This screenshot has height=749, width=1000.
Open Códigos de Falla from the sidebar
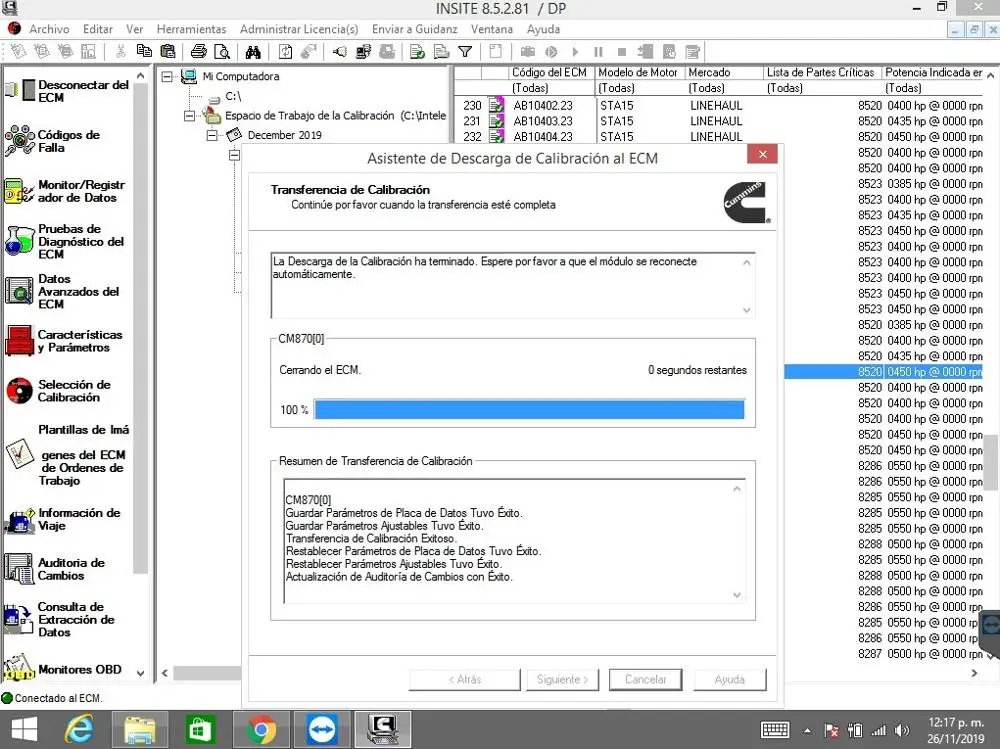coord(53,141)
